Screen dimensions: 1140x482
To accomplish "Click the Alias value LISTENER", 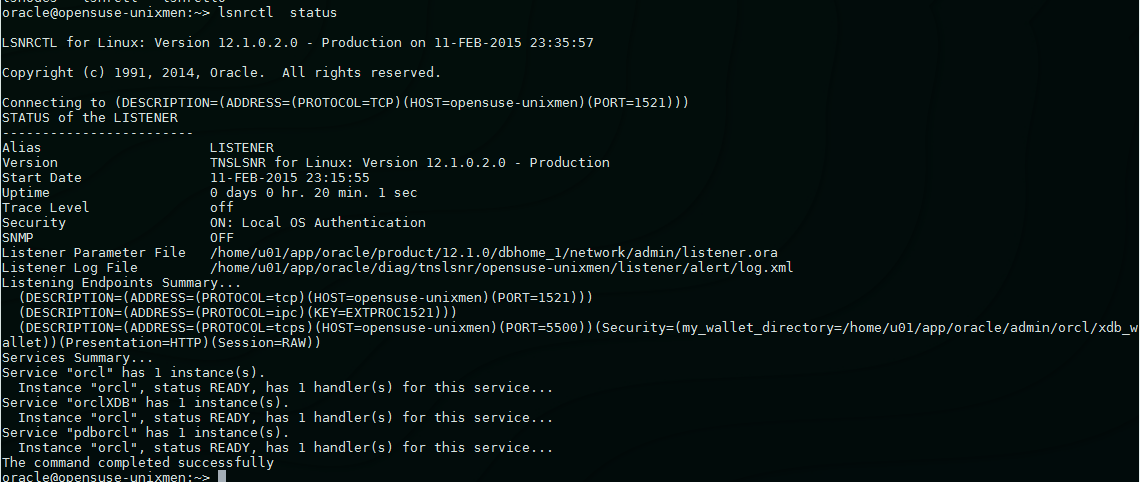I will [241, 148].
